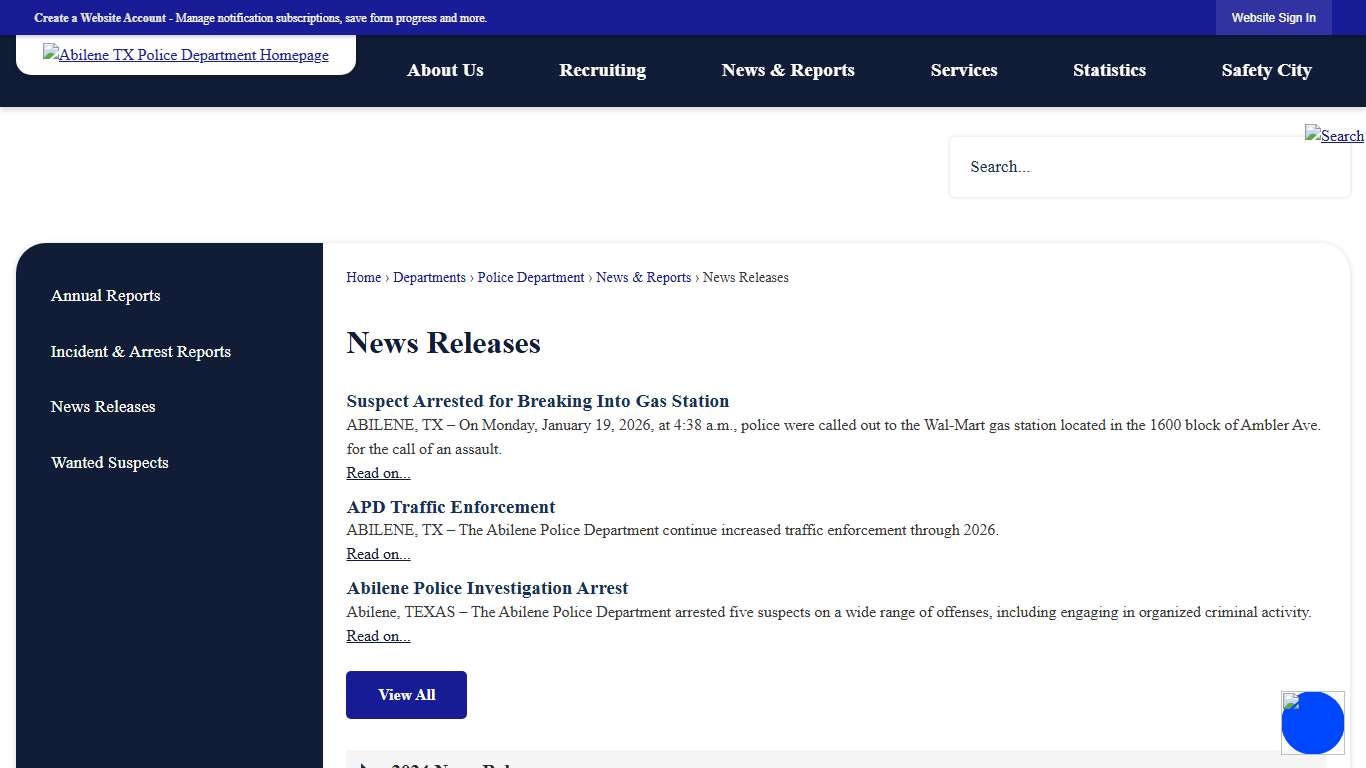The width and height of the screenshot is (1366, 768).
Task: Click the Abilene TX Police Department homepage logo
Action: coord(185,55)
